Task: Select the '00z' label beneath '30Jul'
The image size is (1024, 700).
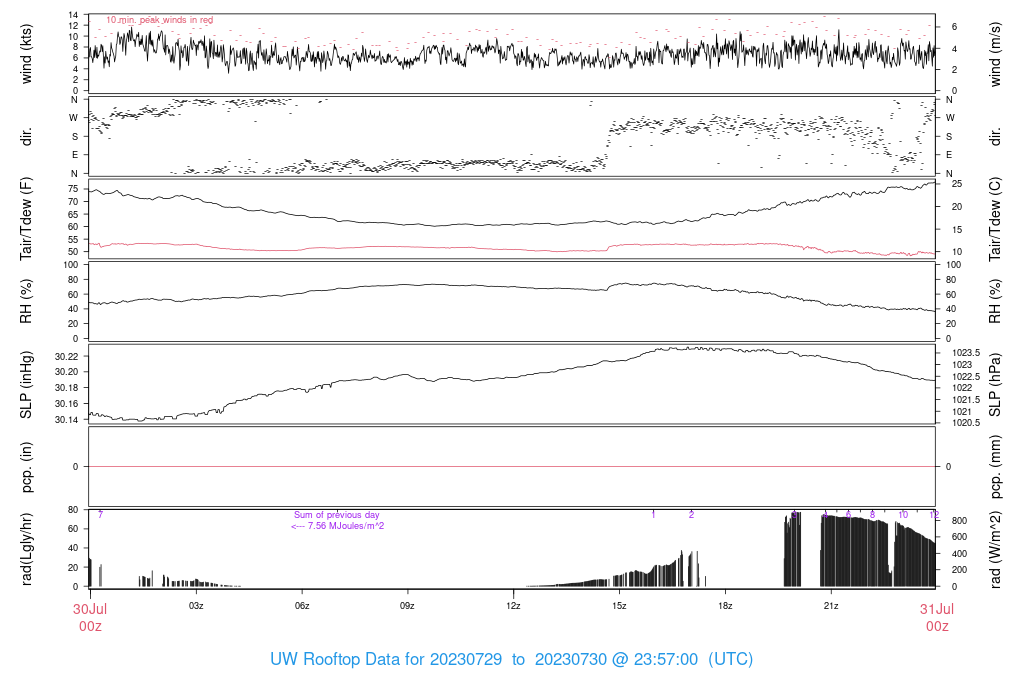Action: pos(90,626)
